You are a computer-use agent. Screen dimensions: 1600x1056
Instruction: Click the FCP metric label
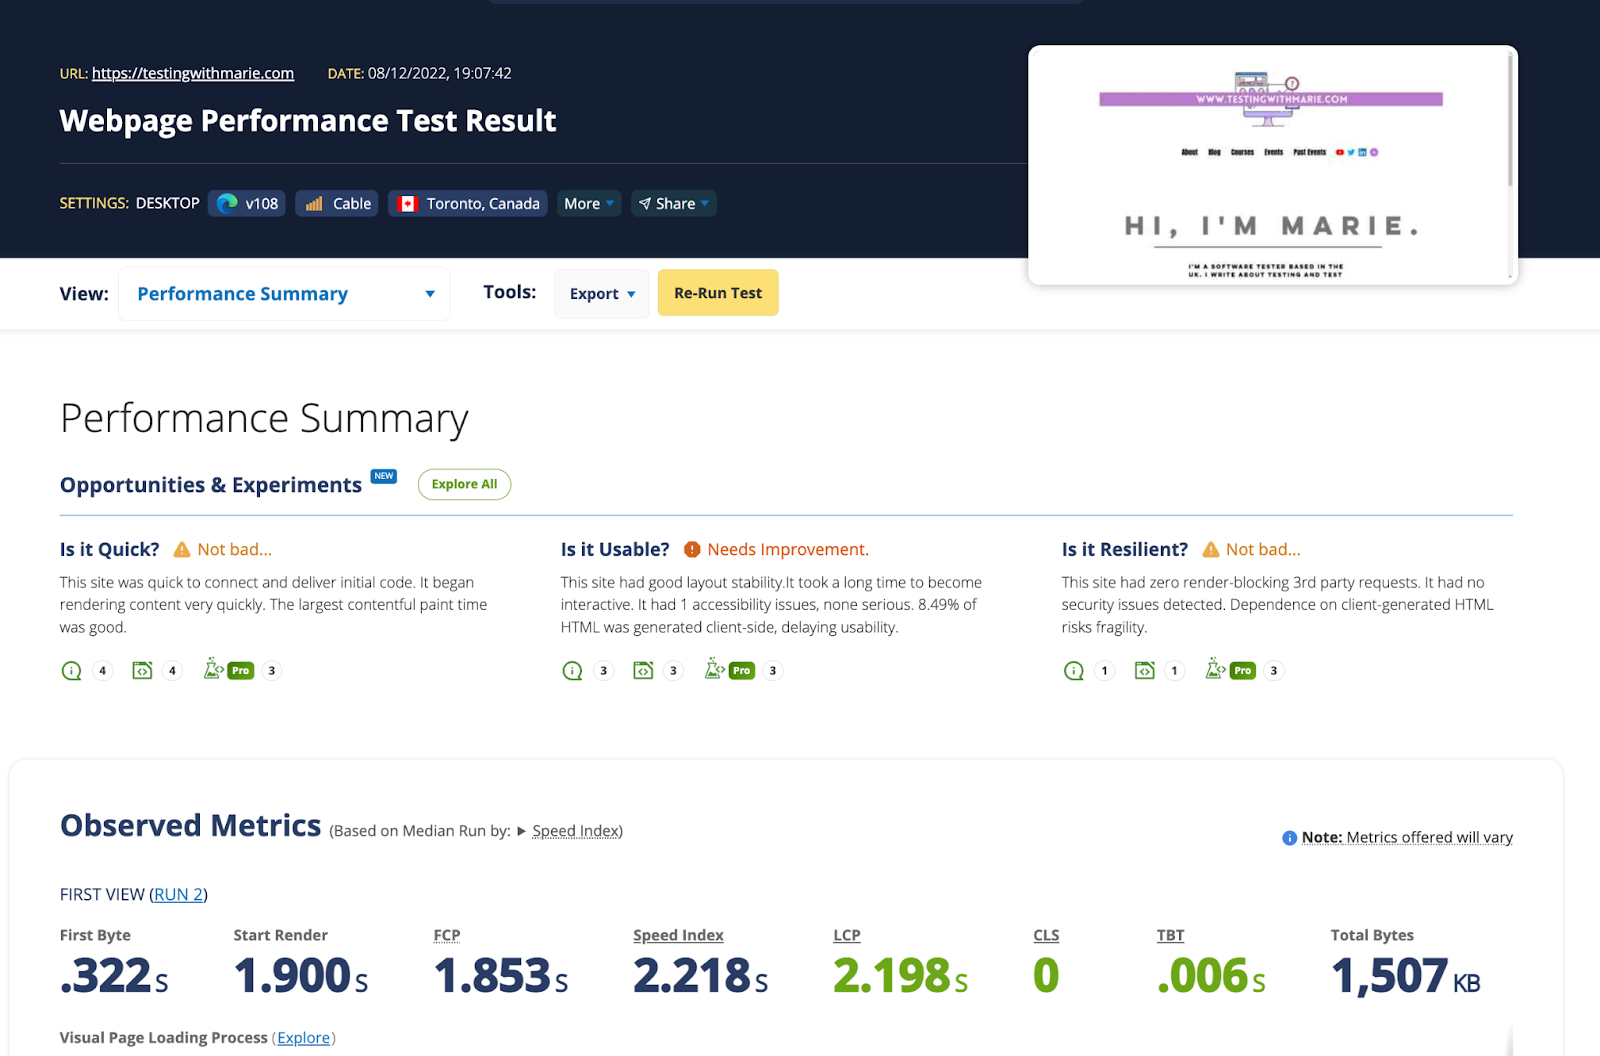coord(447,935)
